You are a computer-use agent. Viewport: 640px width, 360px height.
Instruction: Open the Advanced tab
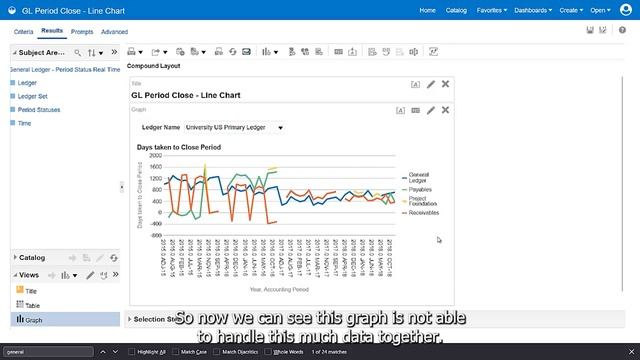coord(114,31)
